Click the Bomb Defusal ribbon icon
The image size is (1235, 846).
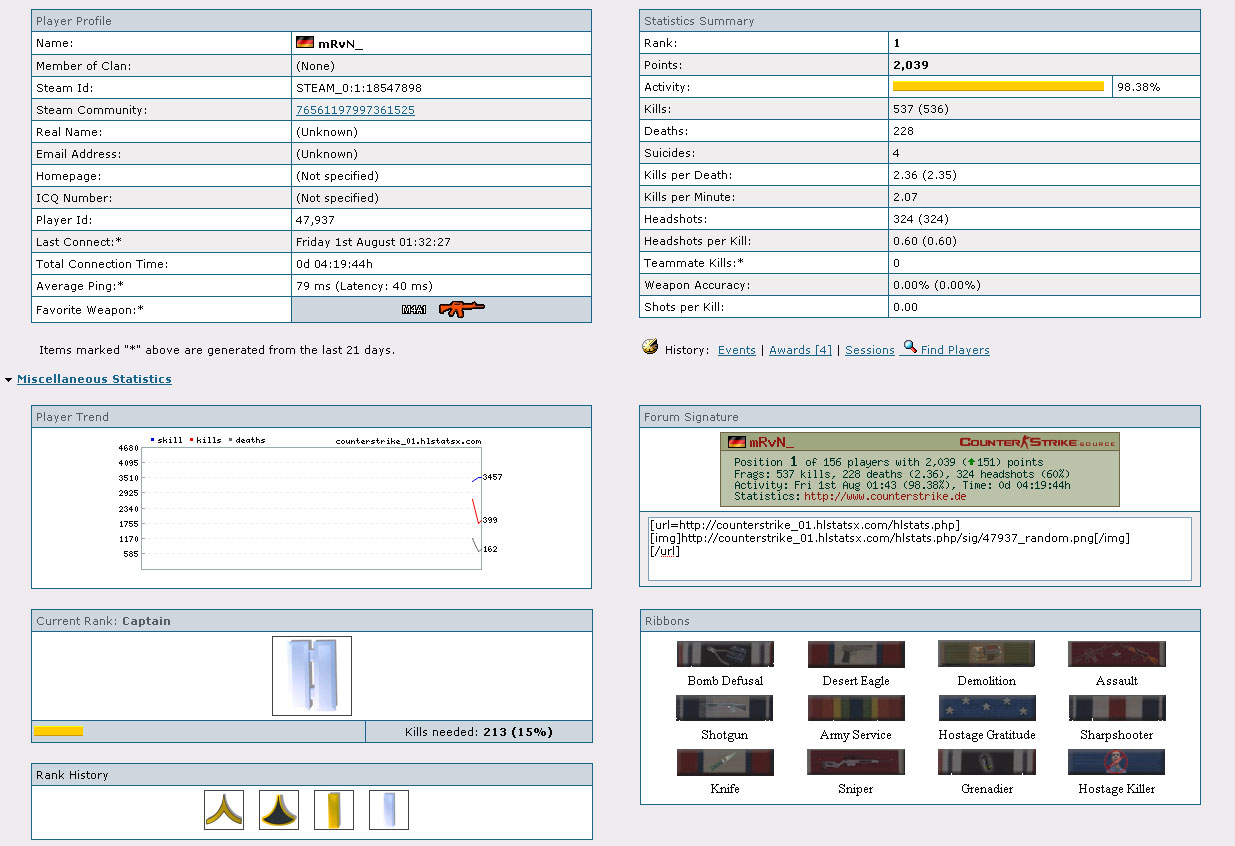click(x=725, y=655)
